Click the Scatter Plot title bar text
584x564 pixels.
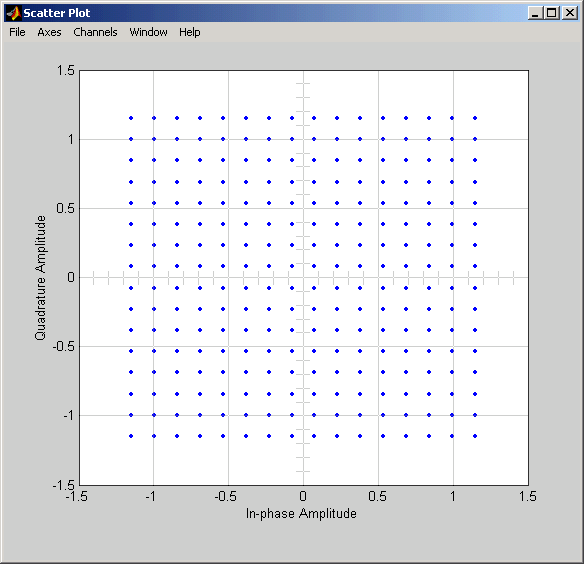coord(57,13)
